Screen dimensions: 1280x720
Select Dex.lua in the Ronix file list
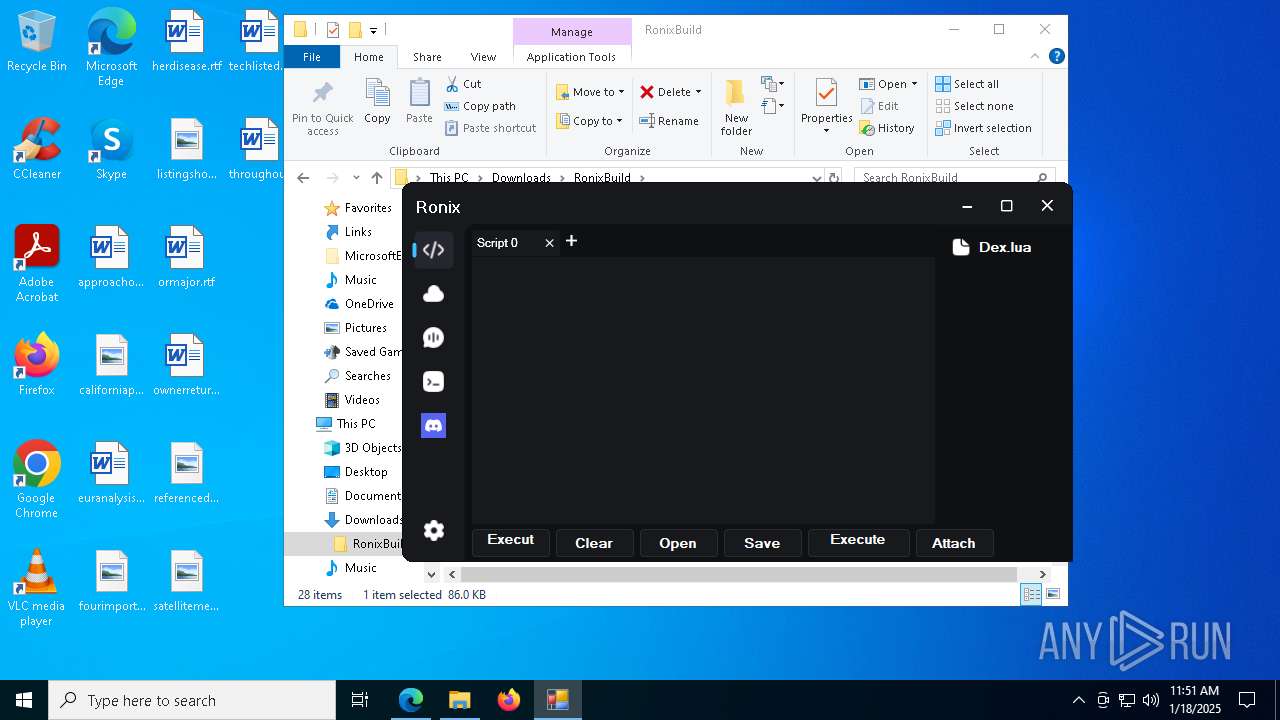click(992, 247)
